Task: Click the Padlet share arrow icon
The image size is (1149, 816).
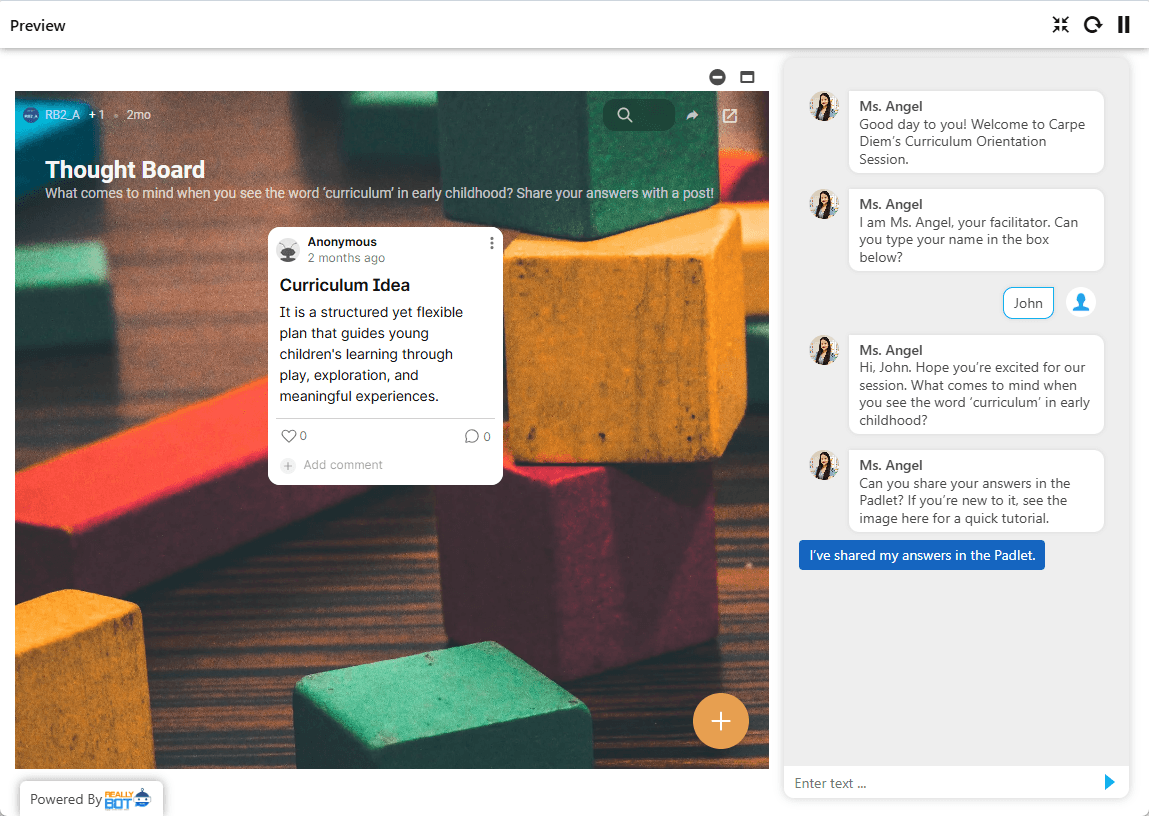Action: [x=692, y=115]
